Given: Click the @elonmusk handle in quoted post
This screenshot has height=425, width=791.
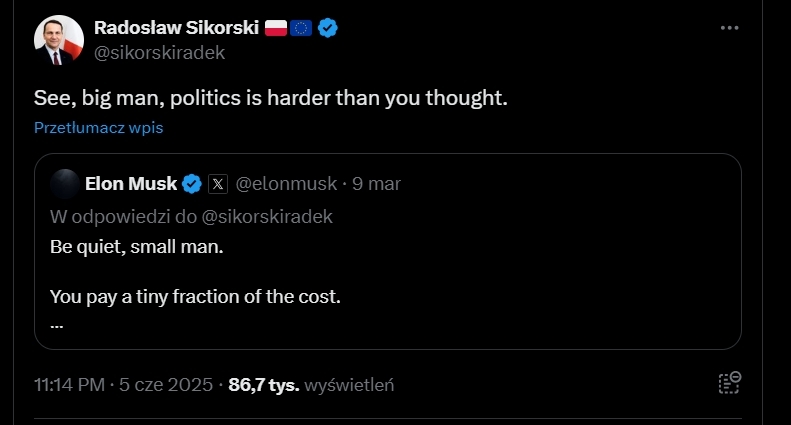Looking at the screenshot, I should click(x=287, y=184).
